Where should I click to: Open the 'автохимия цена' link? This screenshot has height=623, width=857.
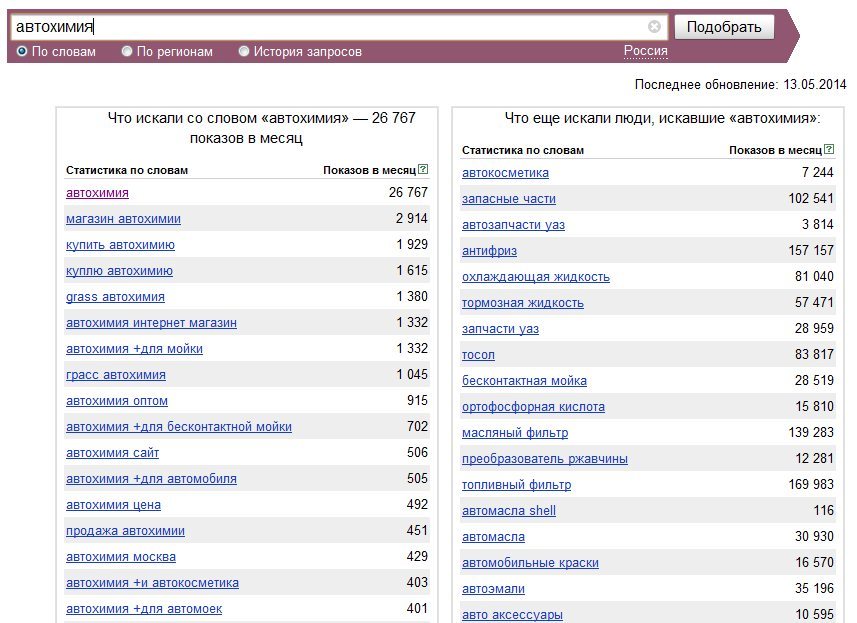point(113,505)
